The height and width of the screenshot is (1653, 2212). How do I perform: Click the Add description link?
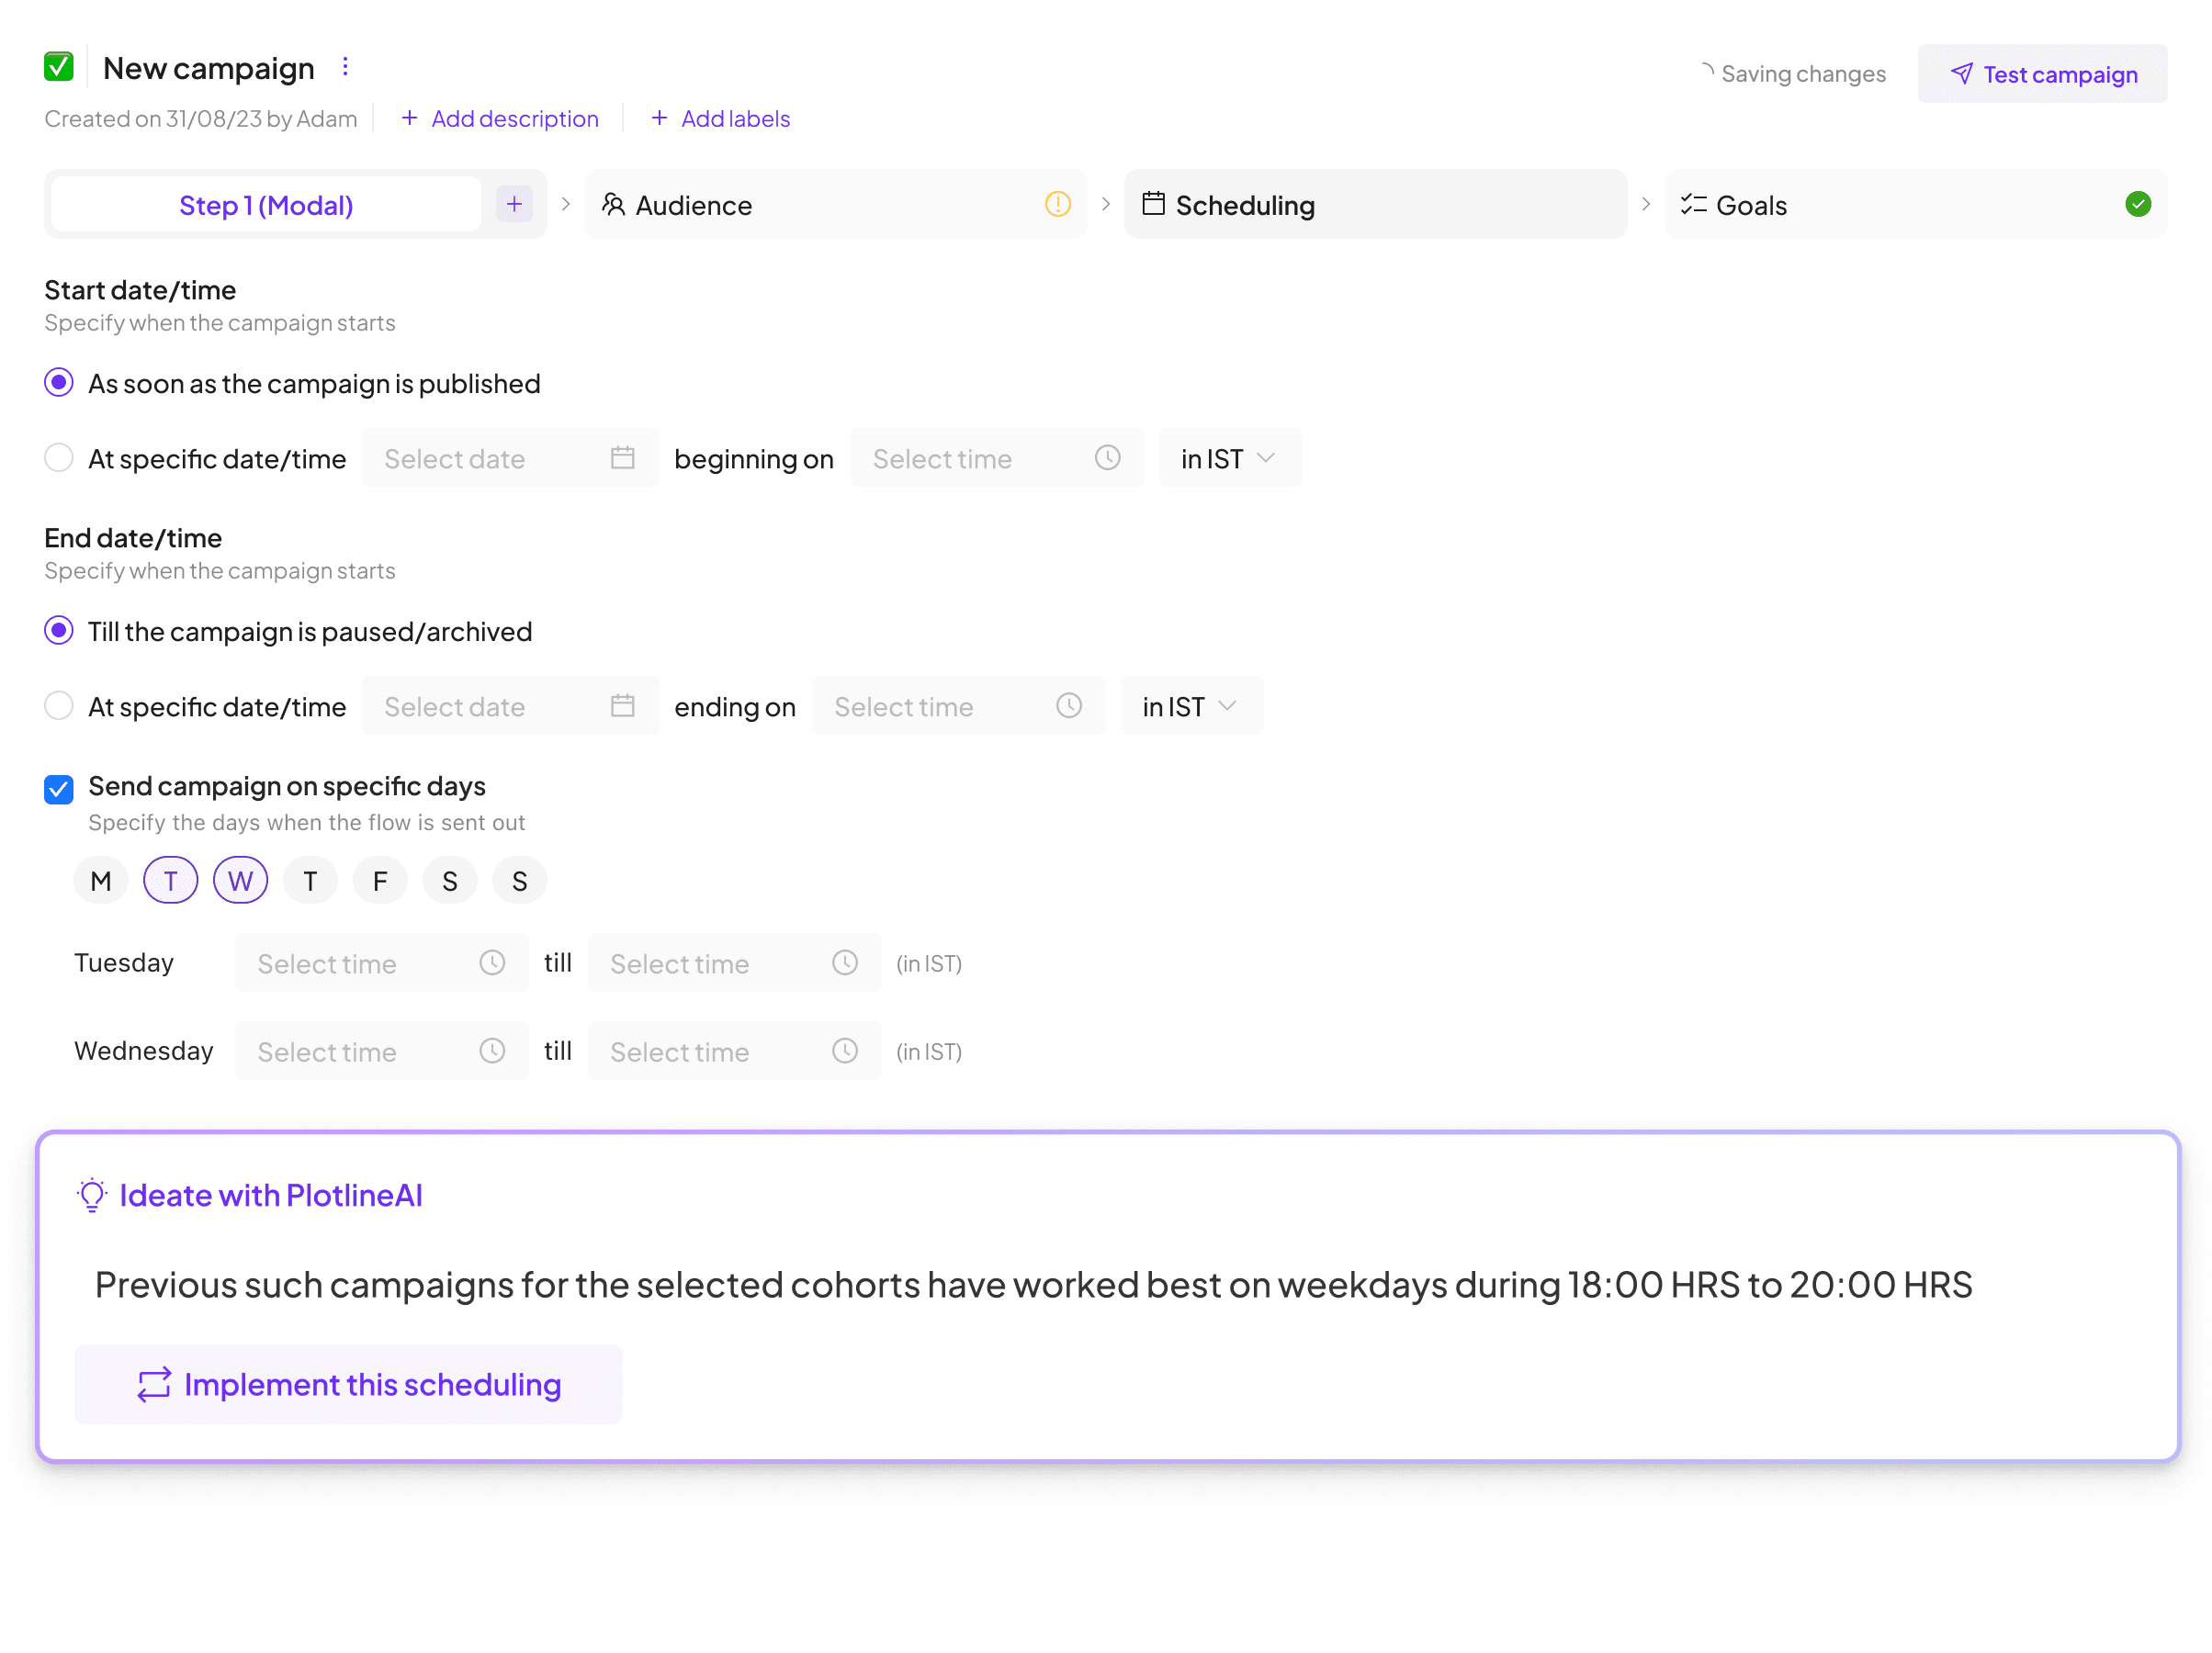pyautogui.click(x=500, y=119)
